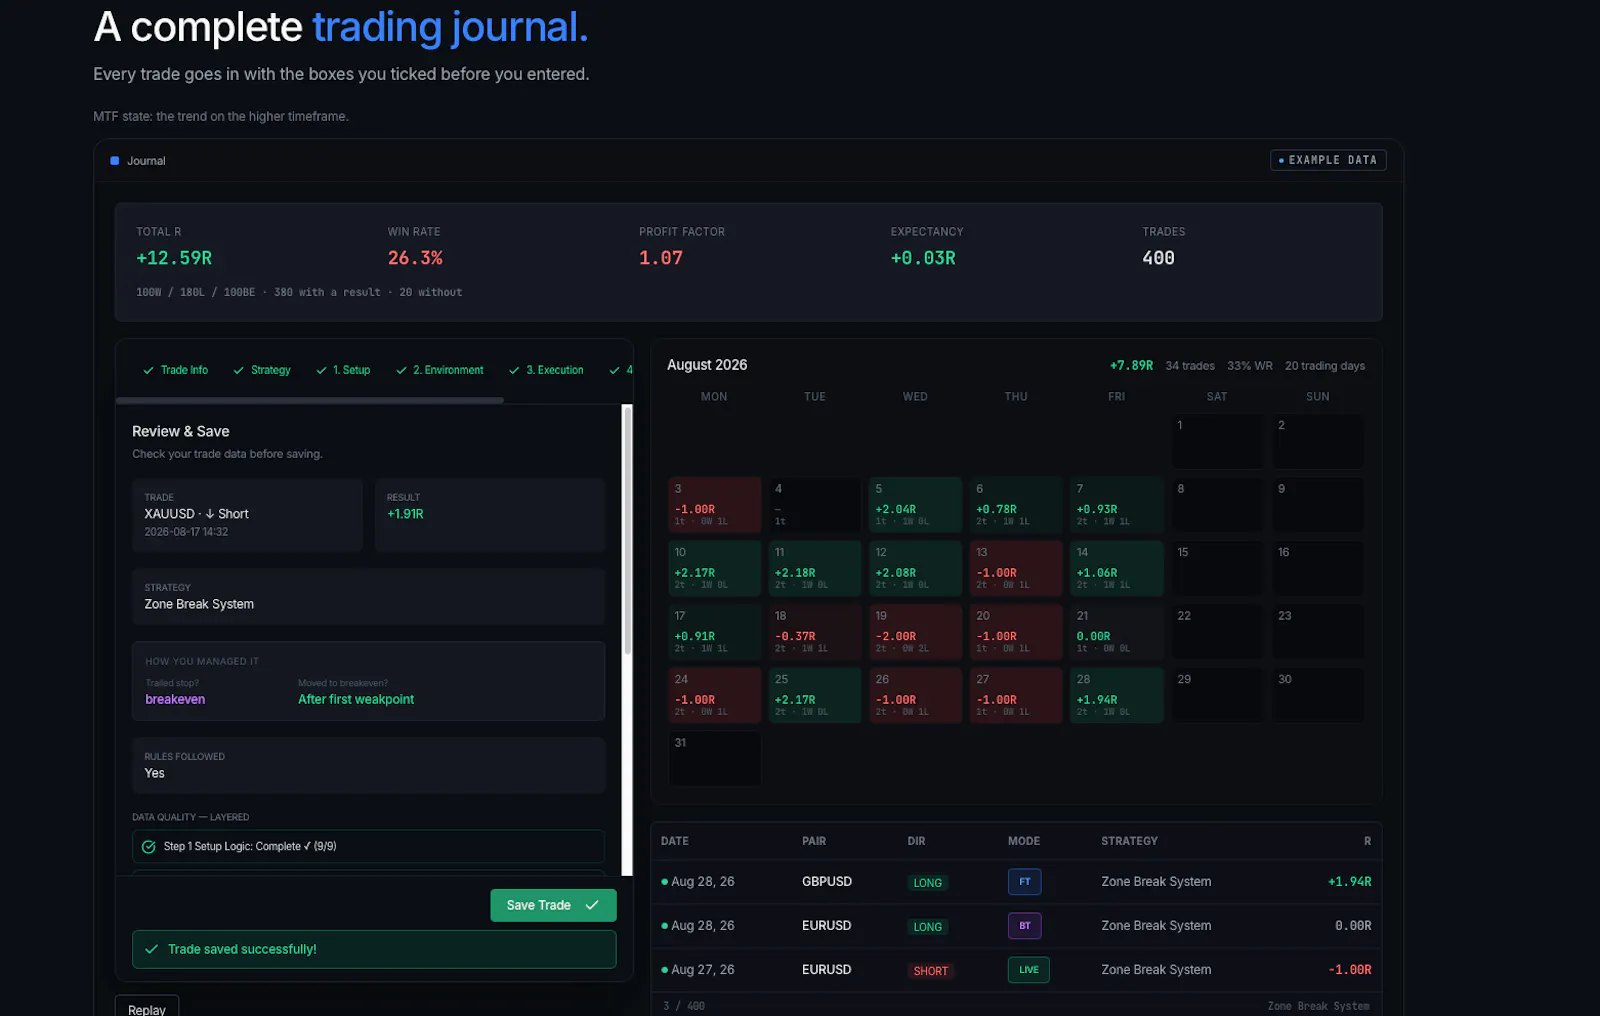Click the LIVE mode badge on Aug 27 row
Image resolution: width=1600 pixels, height=1016 pixels.
point(1029,970)
